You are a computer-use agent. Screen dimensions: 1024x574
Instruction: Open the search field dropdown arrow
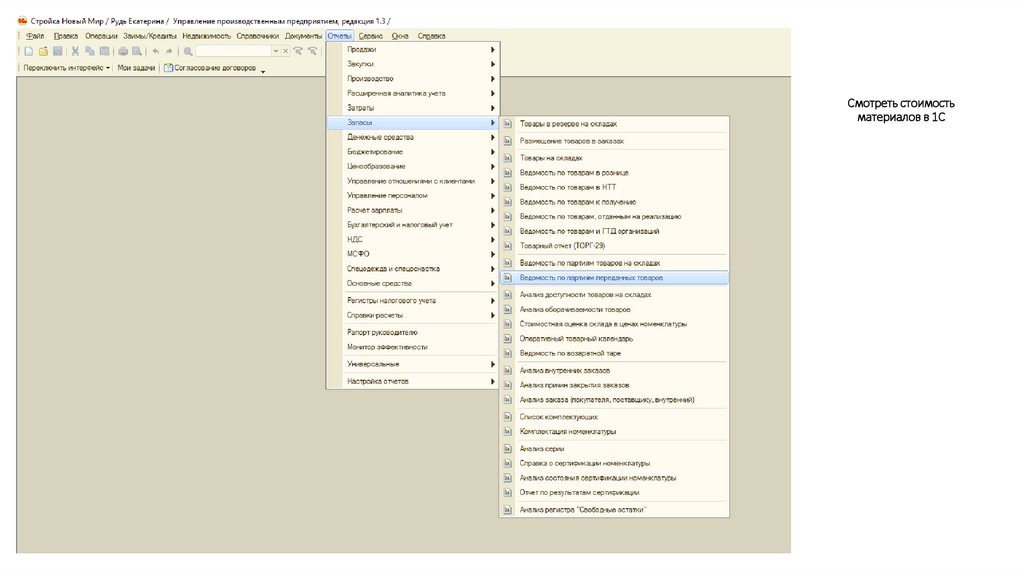tap(276, 51)
